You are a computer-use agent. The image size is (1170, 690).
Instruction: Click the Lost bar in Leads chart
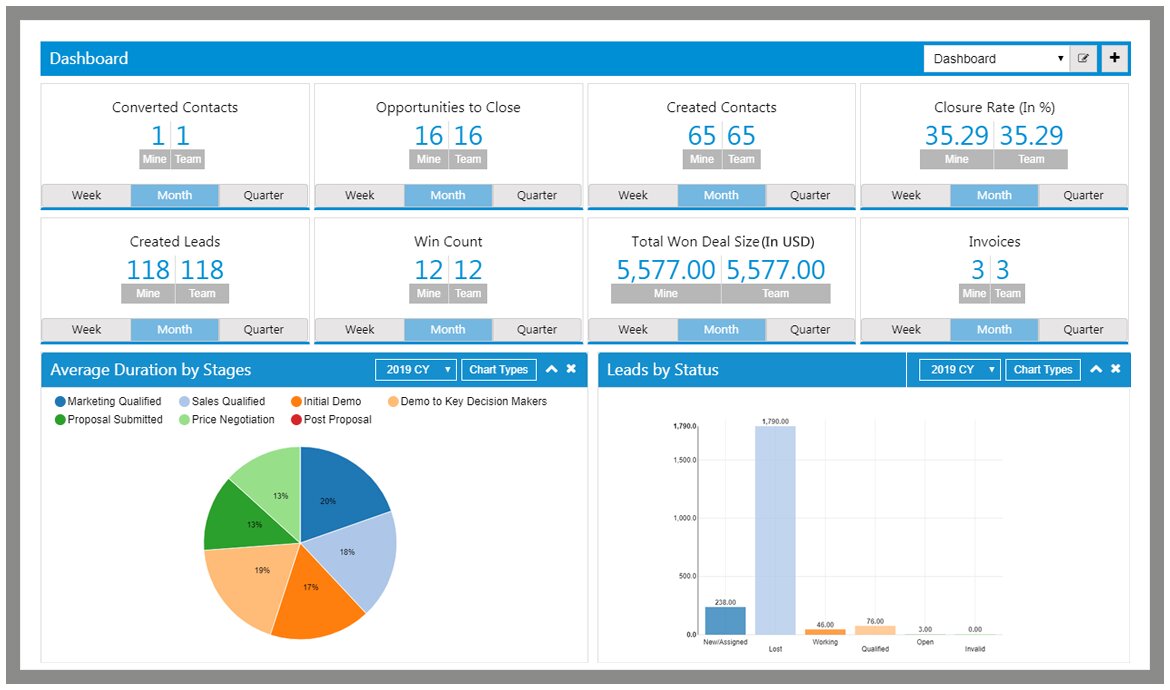click(x=775, y=530)
